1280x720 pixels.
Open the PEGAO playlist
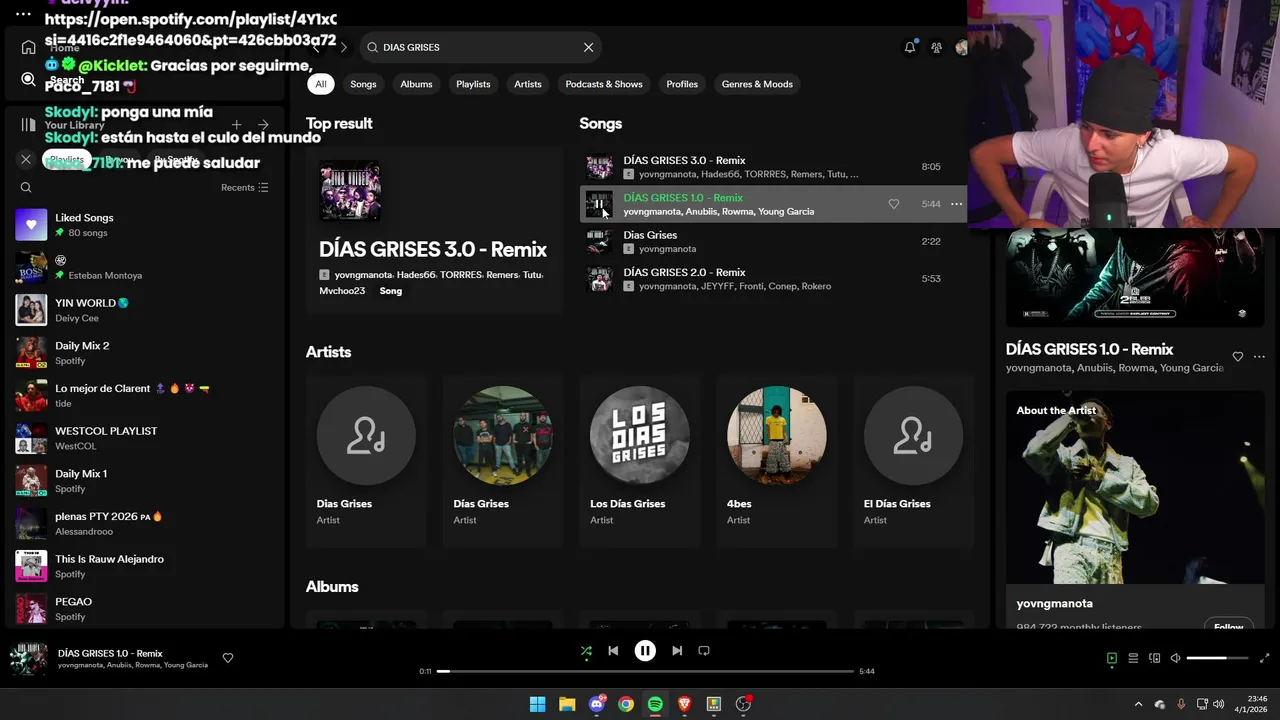pyautogui.click(x=145, y=609)
